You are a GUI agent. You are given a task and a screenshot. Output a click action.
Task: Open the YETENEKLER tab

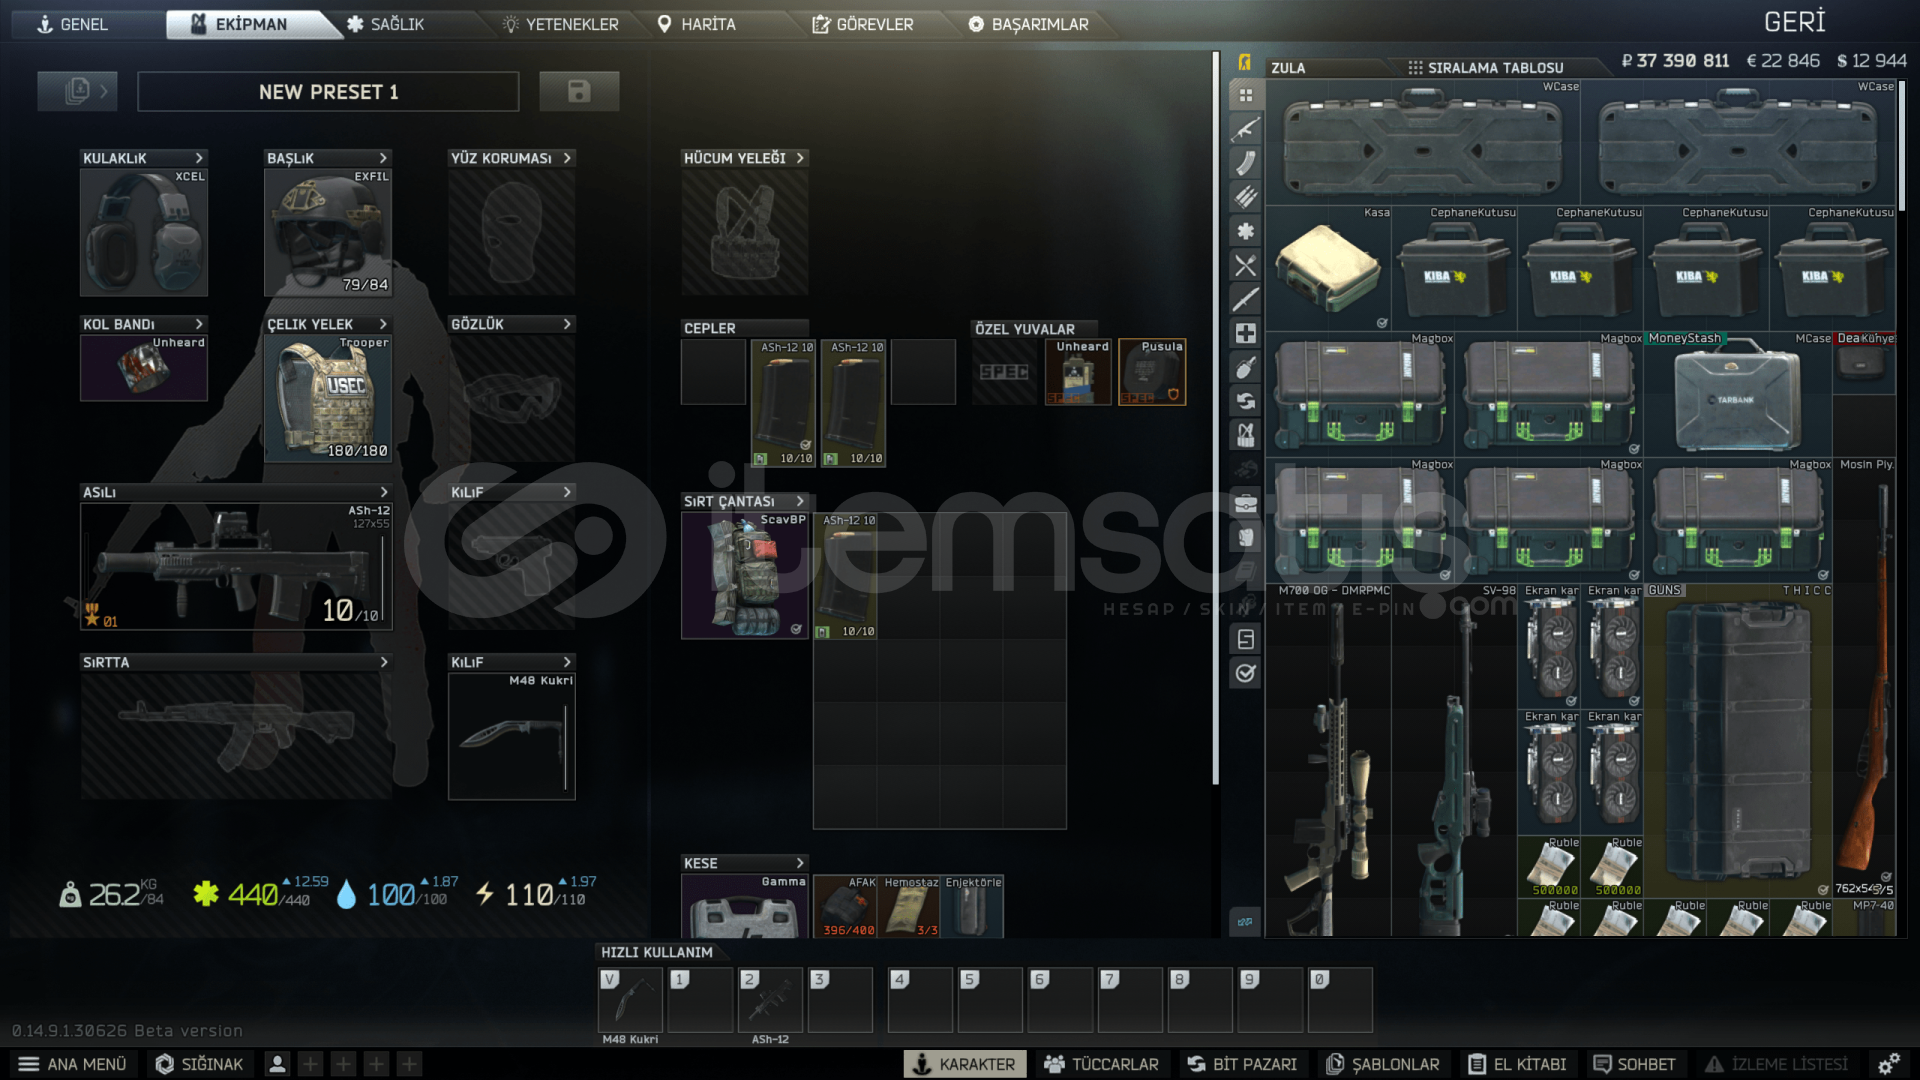point(560,24)
